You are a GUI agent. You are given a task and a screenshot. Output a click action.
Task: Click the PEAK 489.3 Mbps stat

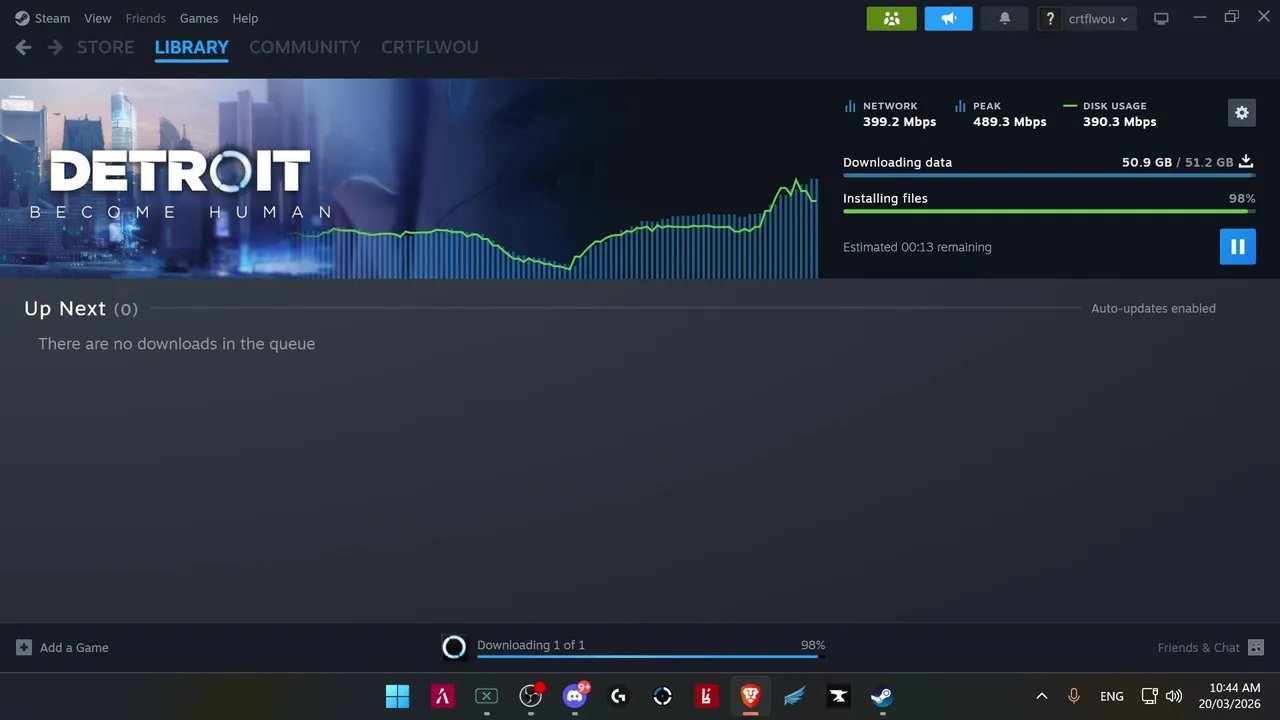pyautogui.click(x=1000, y=114)
